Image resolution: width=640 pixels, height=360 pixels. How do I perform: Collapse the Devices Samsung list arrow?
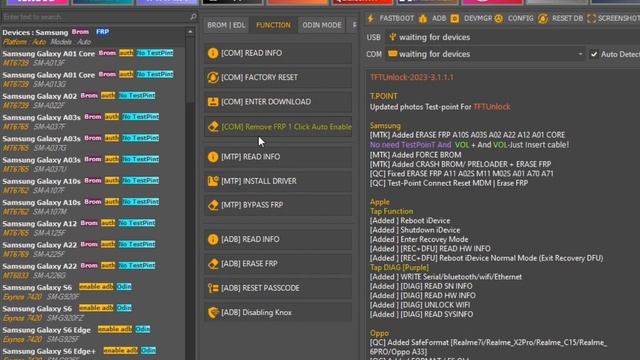tap(190, 32)
